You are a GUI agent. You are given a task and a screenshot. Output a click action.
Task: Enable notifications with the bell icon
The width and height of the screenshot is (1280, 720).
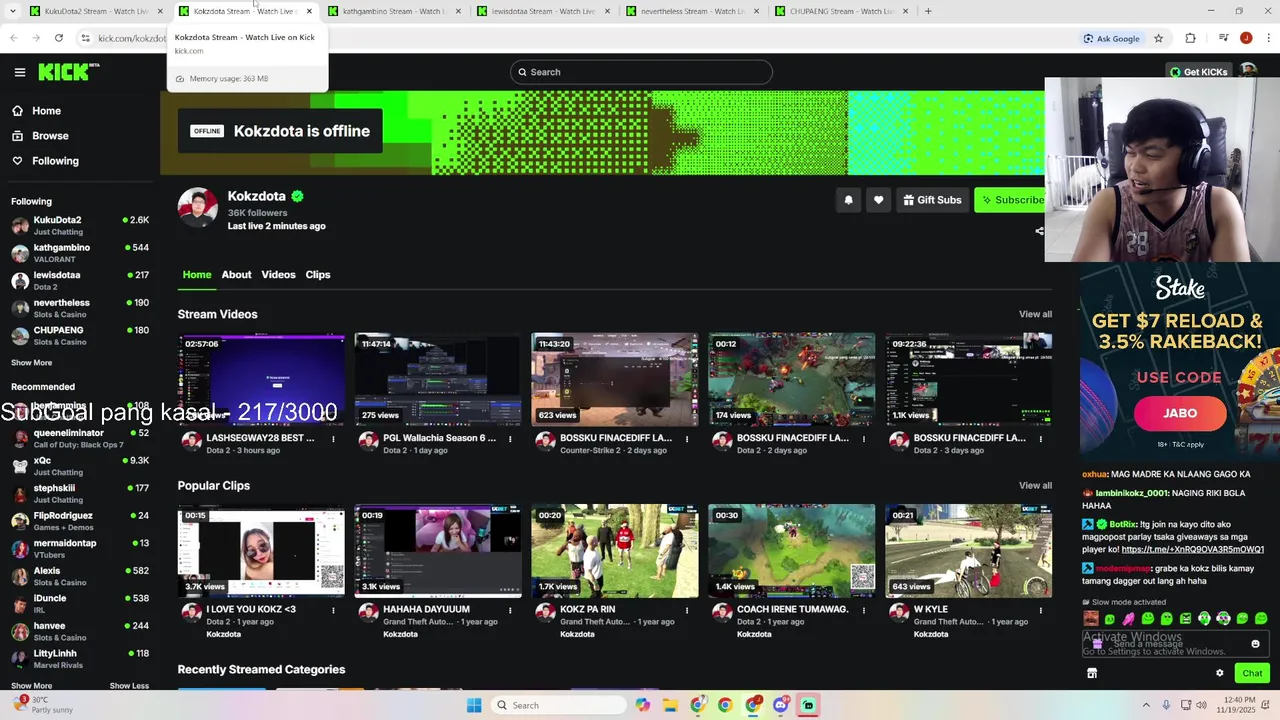pyautogui.click(x=848, y=200)
